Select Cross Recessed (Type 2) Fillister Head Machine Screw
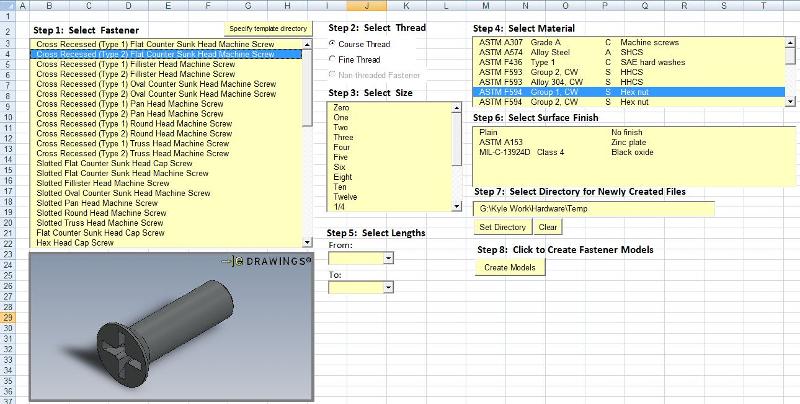 (x=166, y=74)
